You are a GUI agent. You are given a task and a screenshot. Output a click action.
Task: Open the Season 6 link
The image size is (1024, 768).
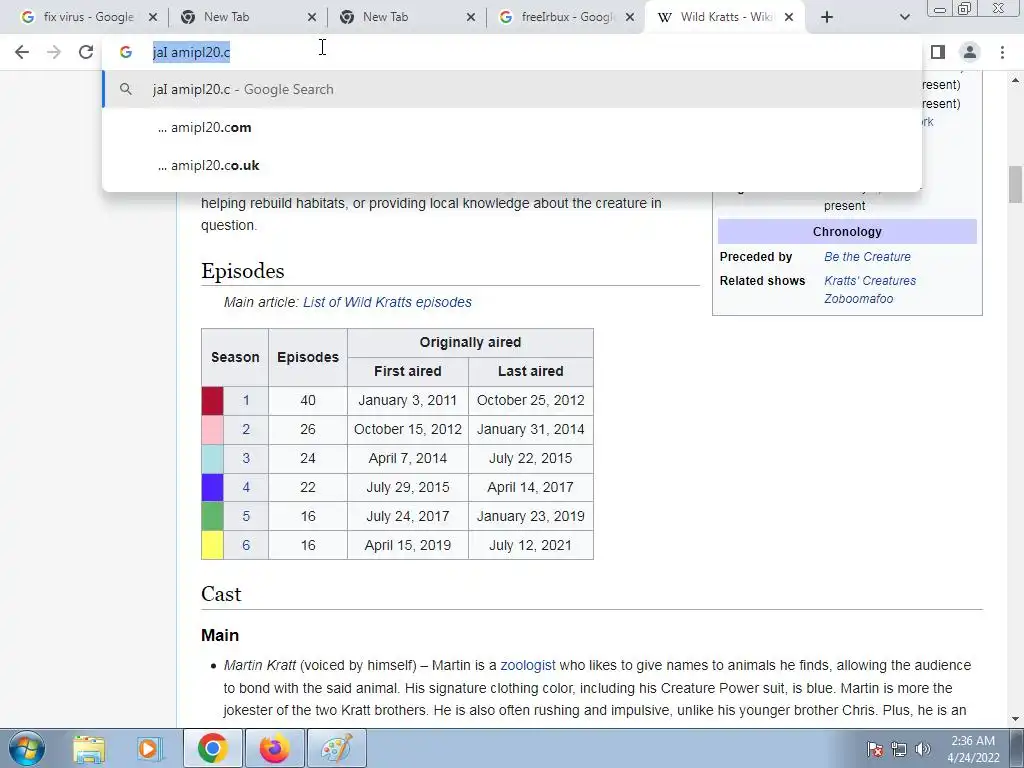(246, 545)
